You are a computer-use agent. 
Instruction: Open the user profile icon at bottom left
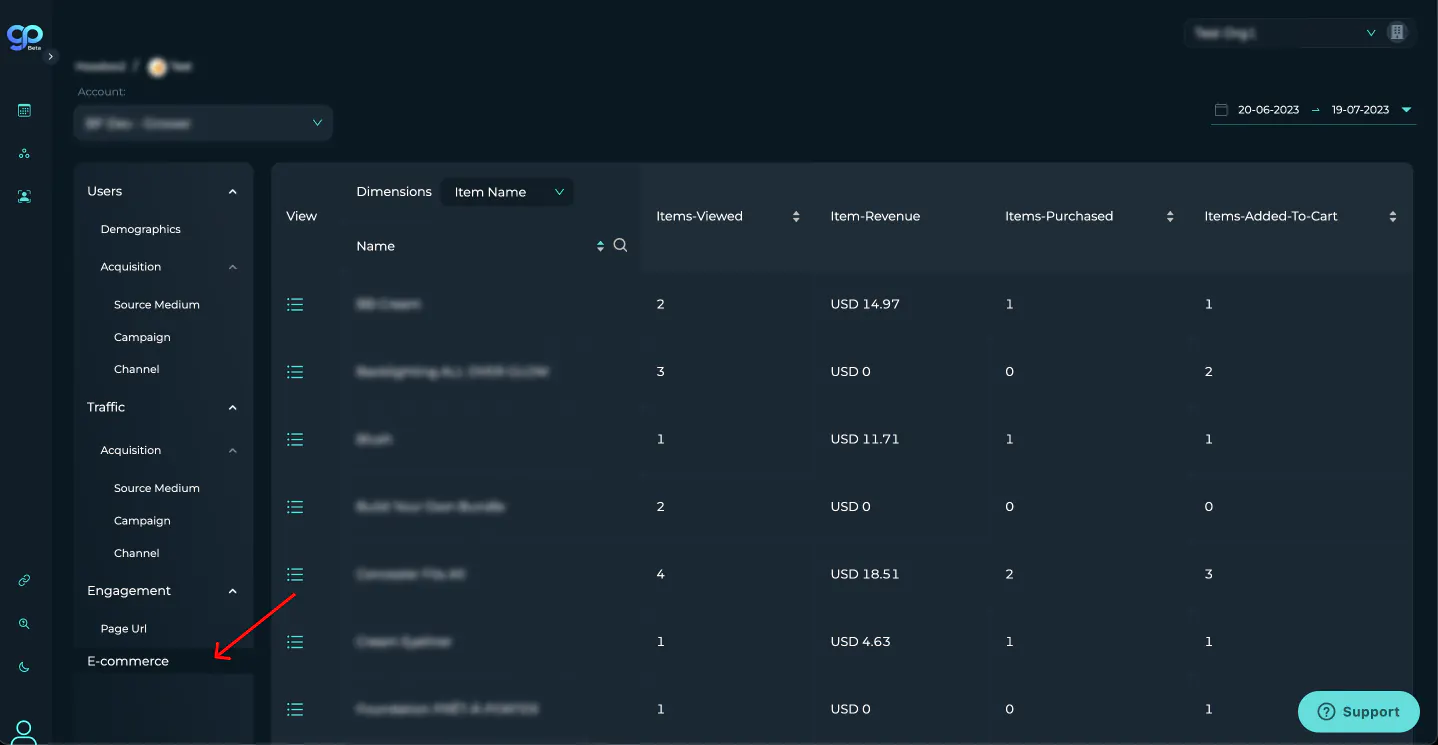[x=25, y=732]
